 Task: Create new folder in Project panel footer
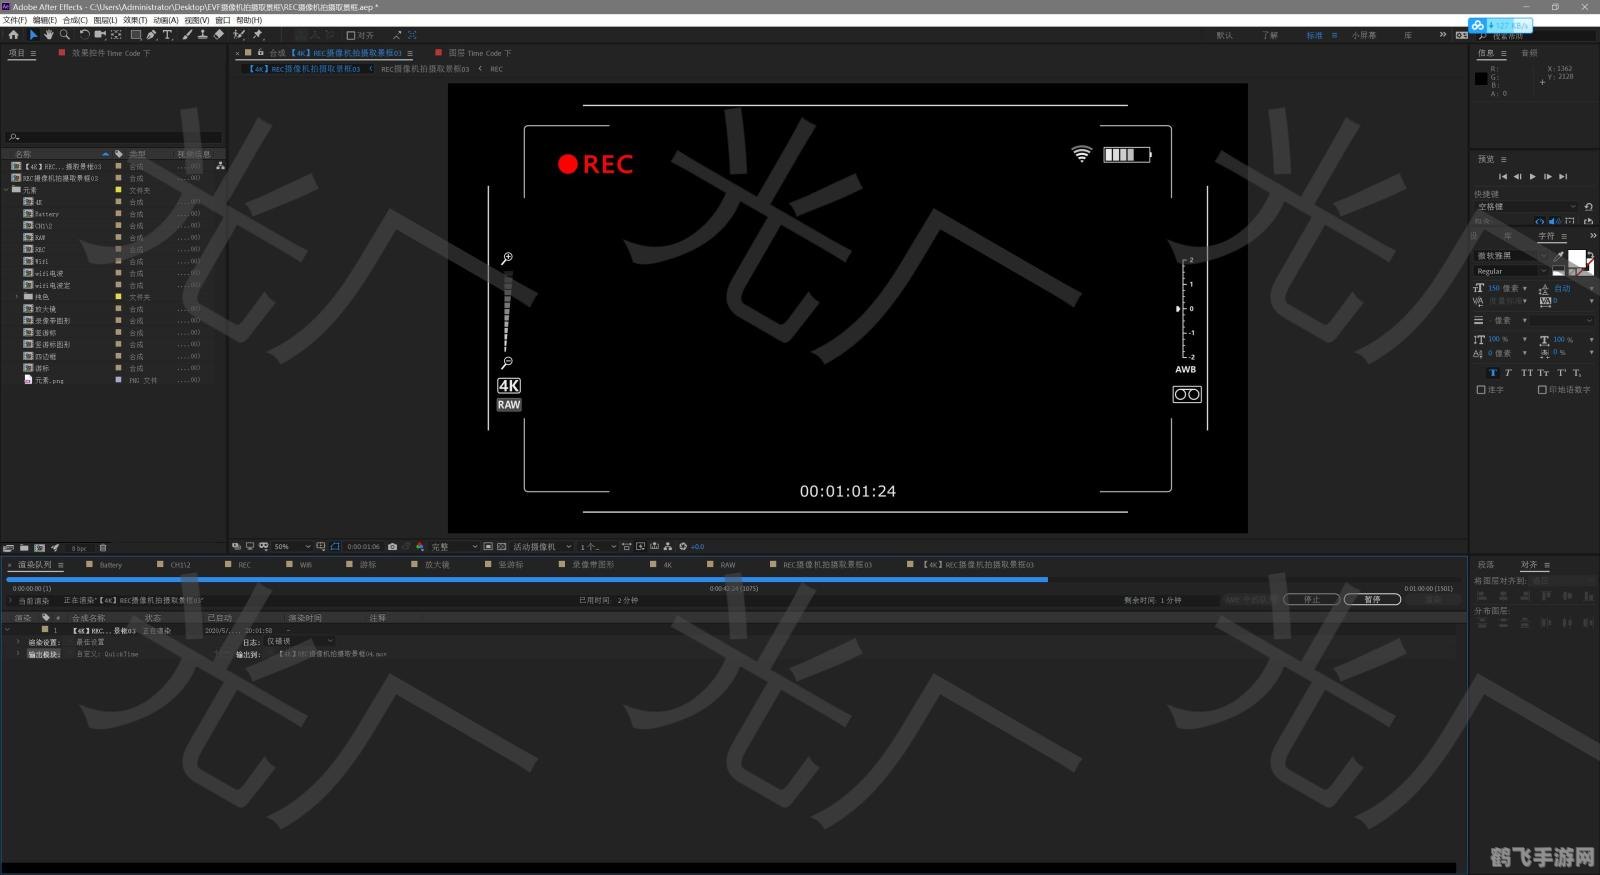point(24,548)
